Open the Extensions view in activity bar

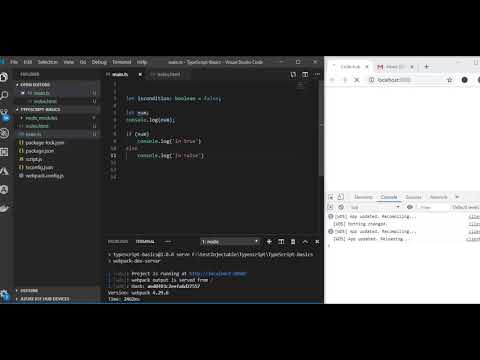click(x=4, y=152)
